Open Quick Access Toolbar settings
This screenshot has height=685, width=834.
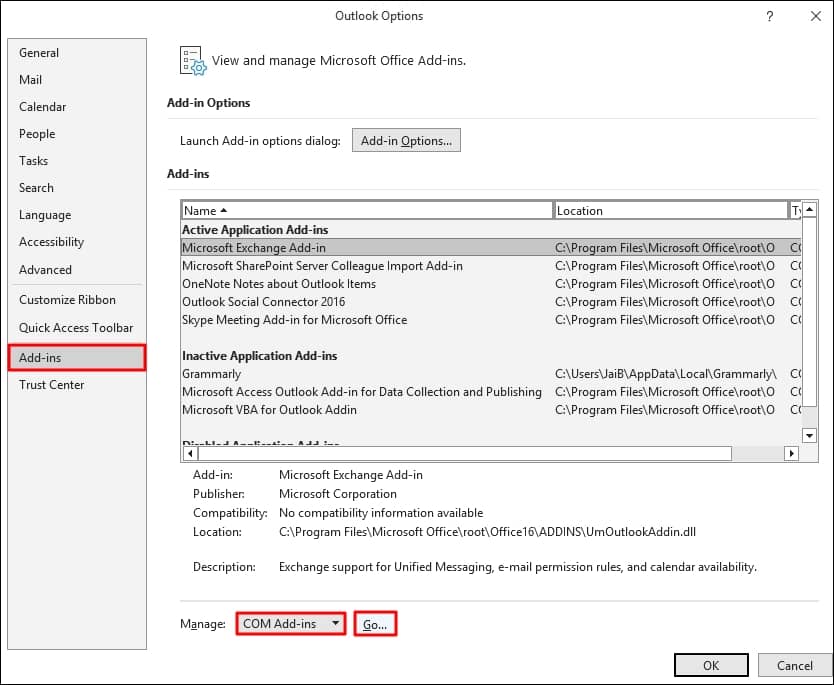point(77,328)
